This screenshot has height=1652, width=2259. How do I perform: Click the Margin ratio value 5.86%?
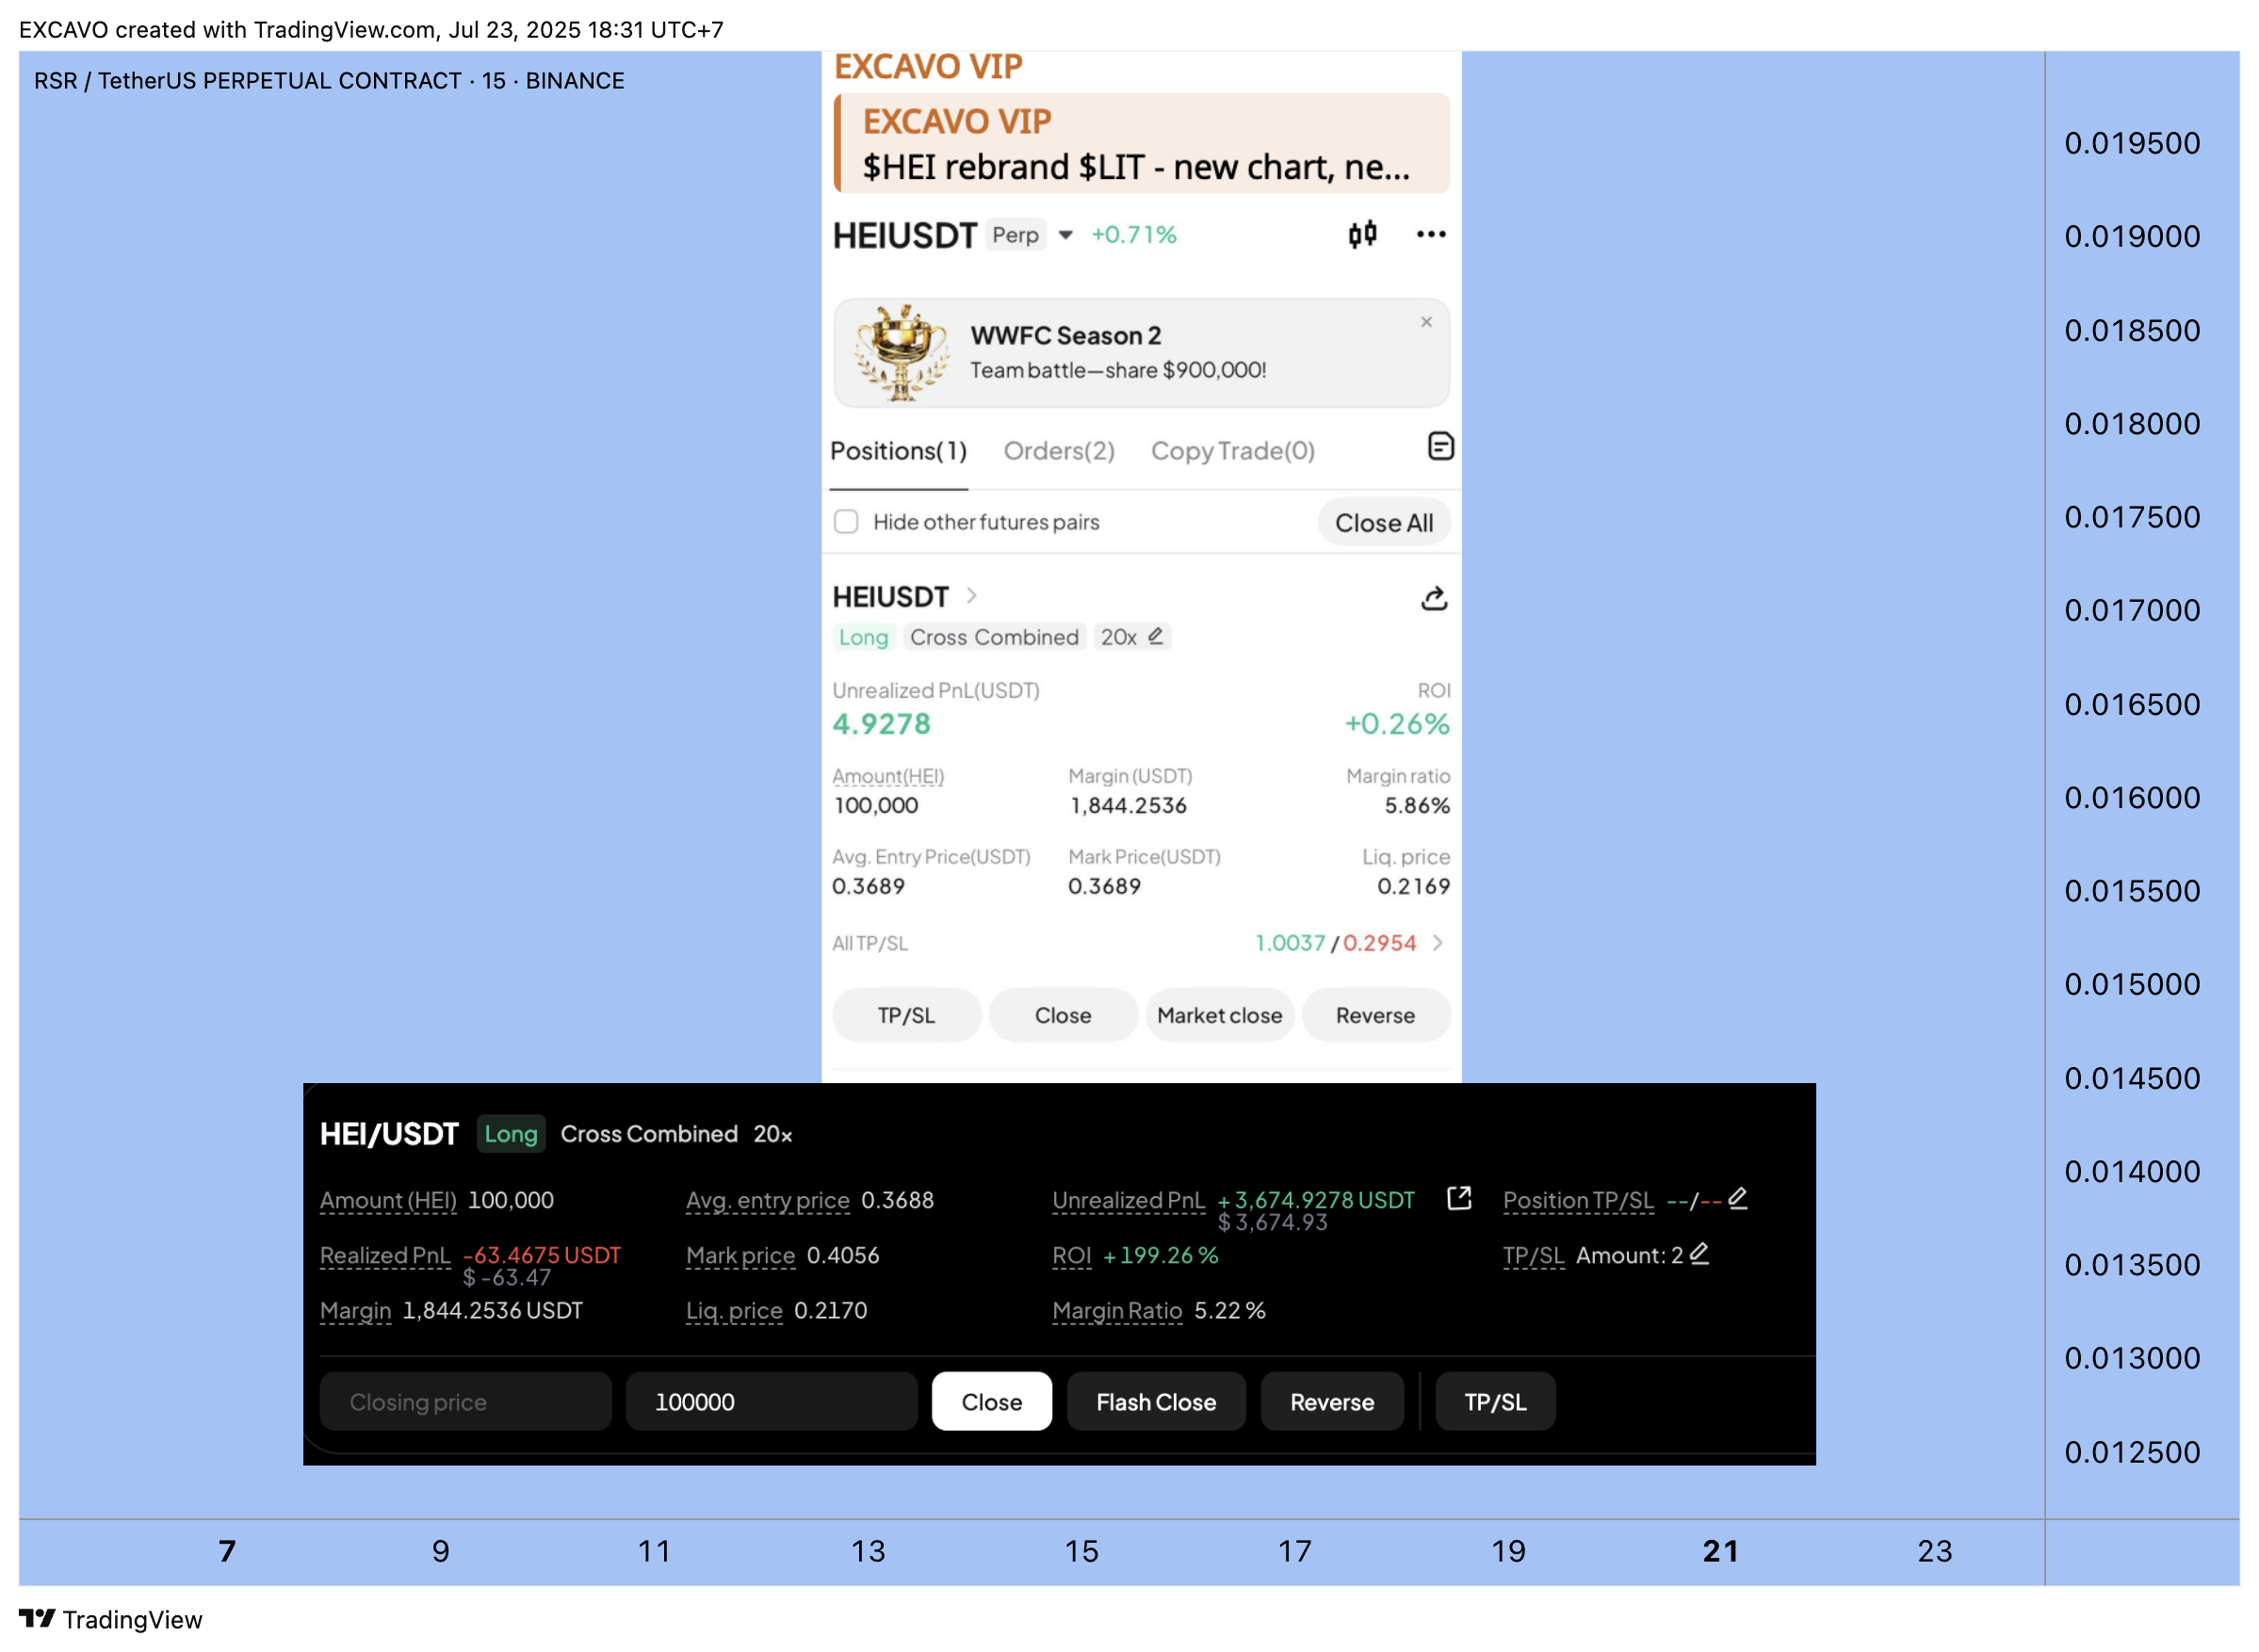pyautogui.click(x=1417, y=805)
